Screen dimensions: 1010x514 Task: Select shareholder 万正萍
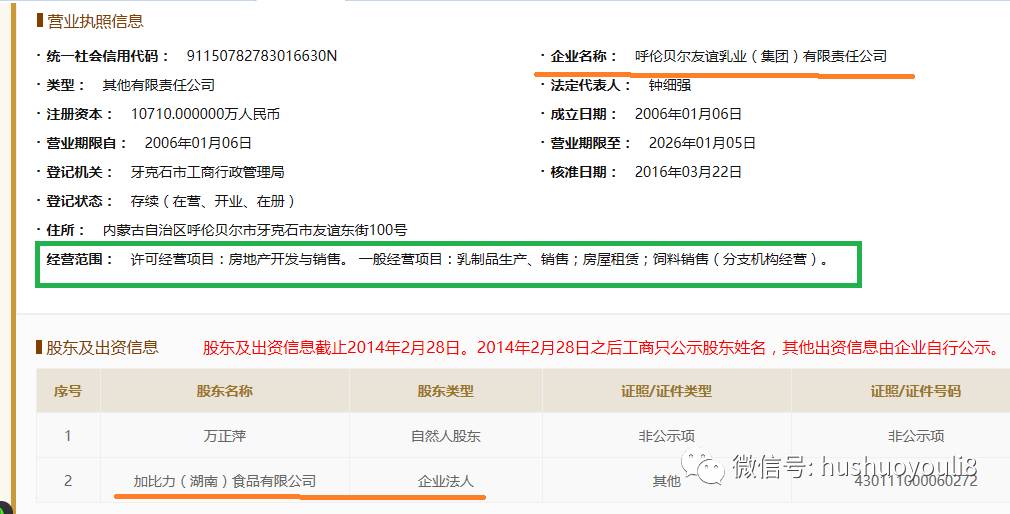[x=225, y=436]
